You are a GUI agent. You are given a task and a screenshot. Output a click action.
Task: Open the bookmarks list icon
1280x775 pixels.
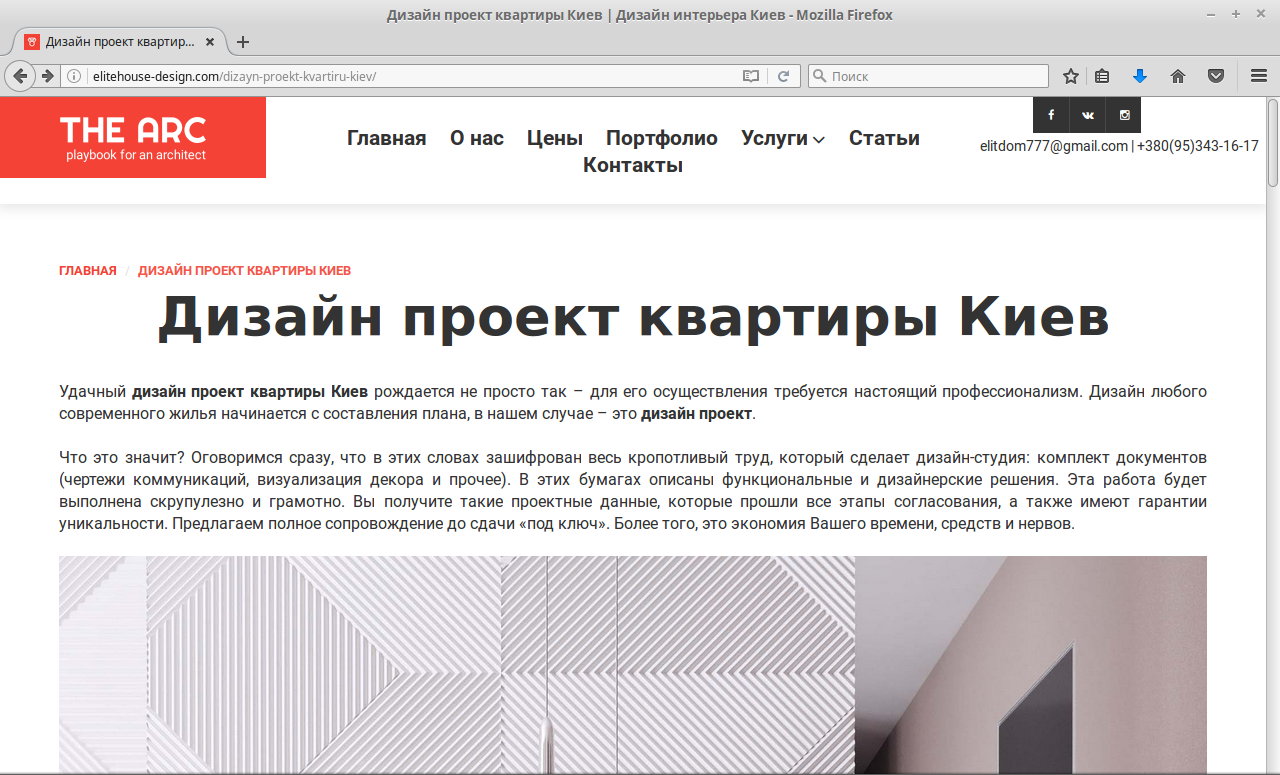click(x=1102, y=76)
